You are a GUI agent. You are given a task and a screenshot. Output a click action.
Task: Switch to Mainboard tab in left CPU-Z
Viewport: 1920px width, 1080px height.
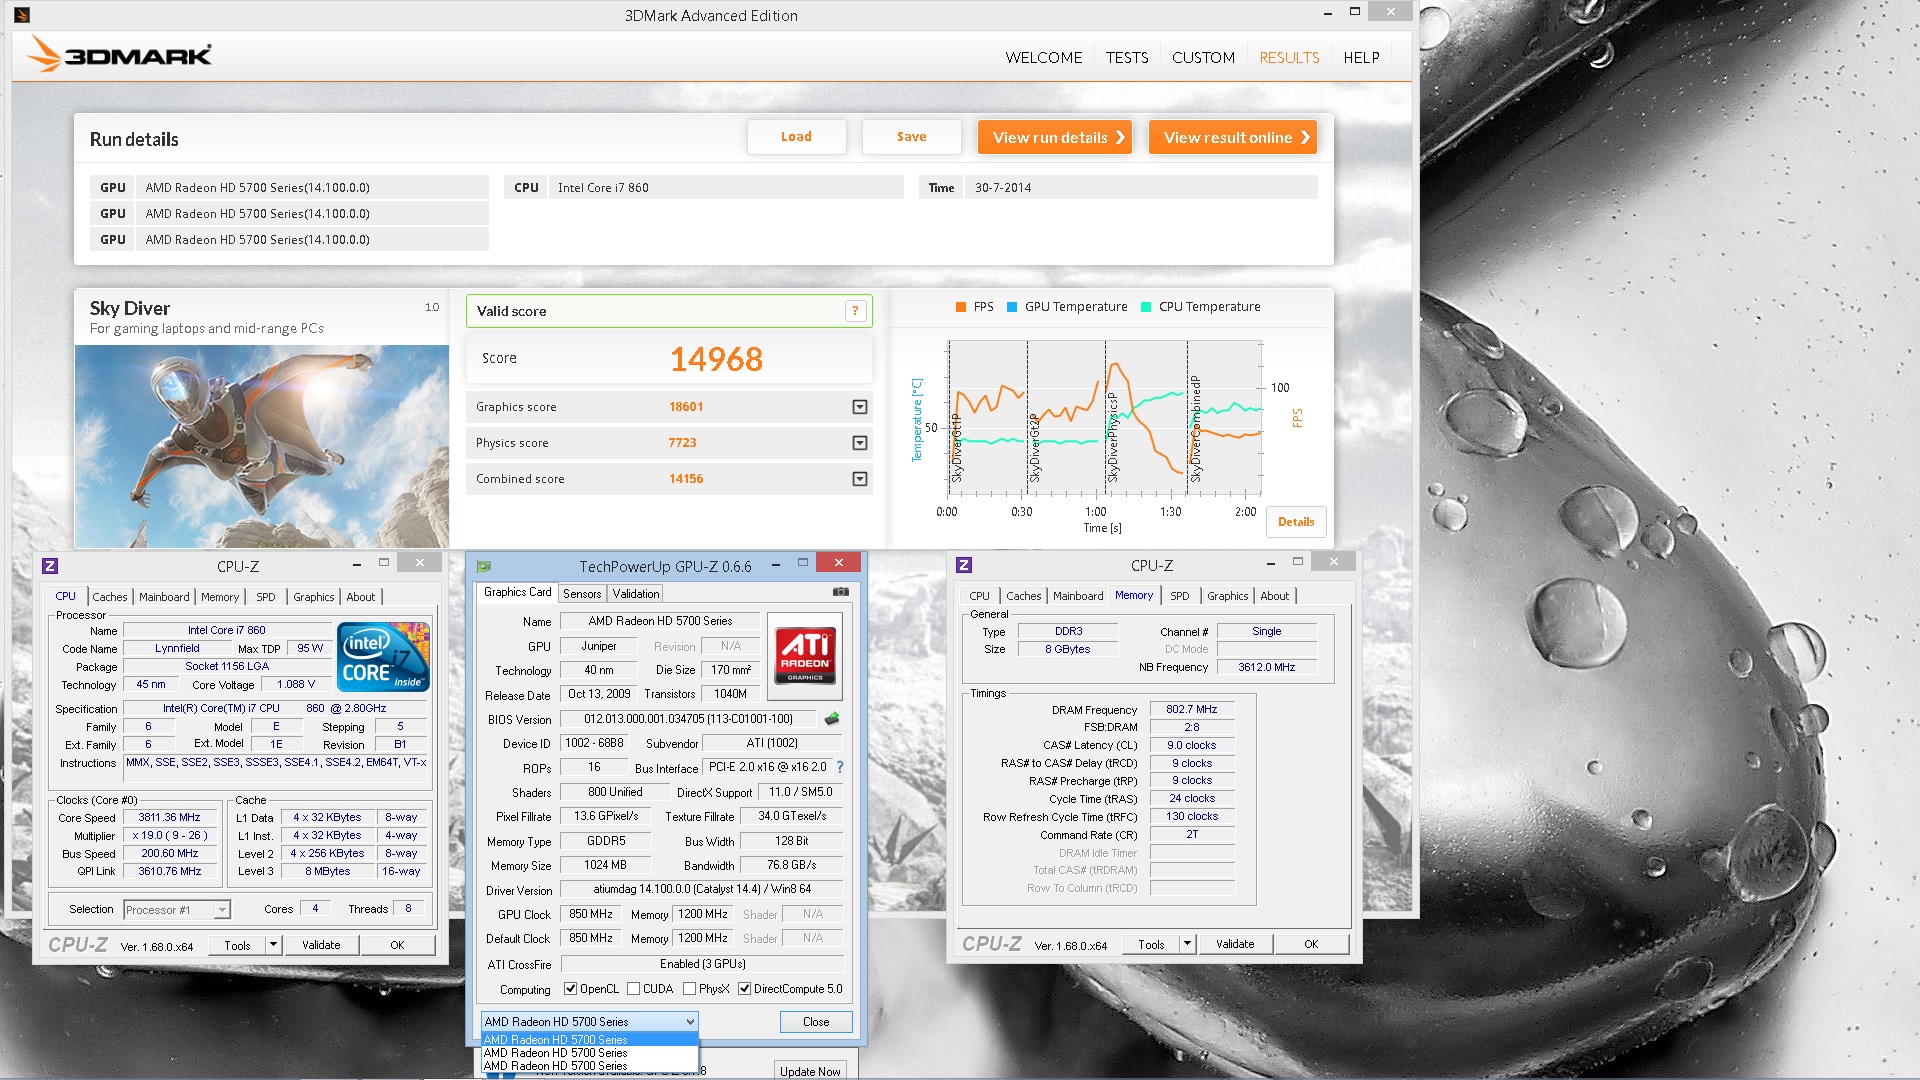[x=164, y=597]
